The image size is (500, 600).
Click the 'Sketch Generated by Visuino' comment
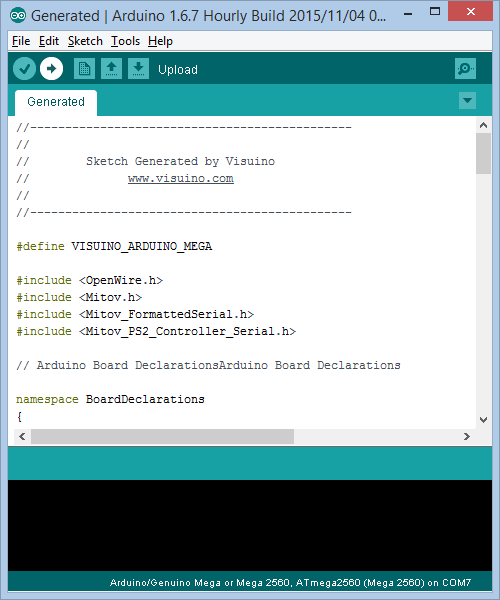180,161
